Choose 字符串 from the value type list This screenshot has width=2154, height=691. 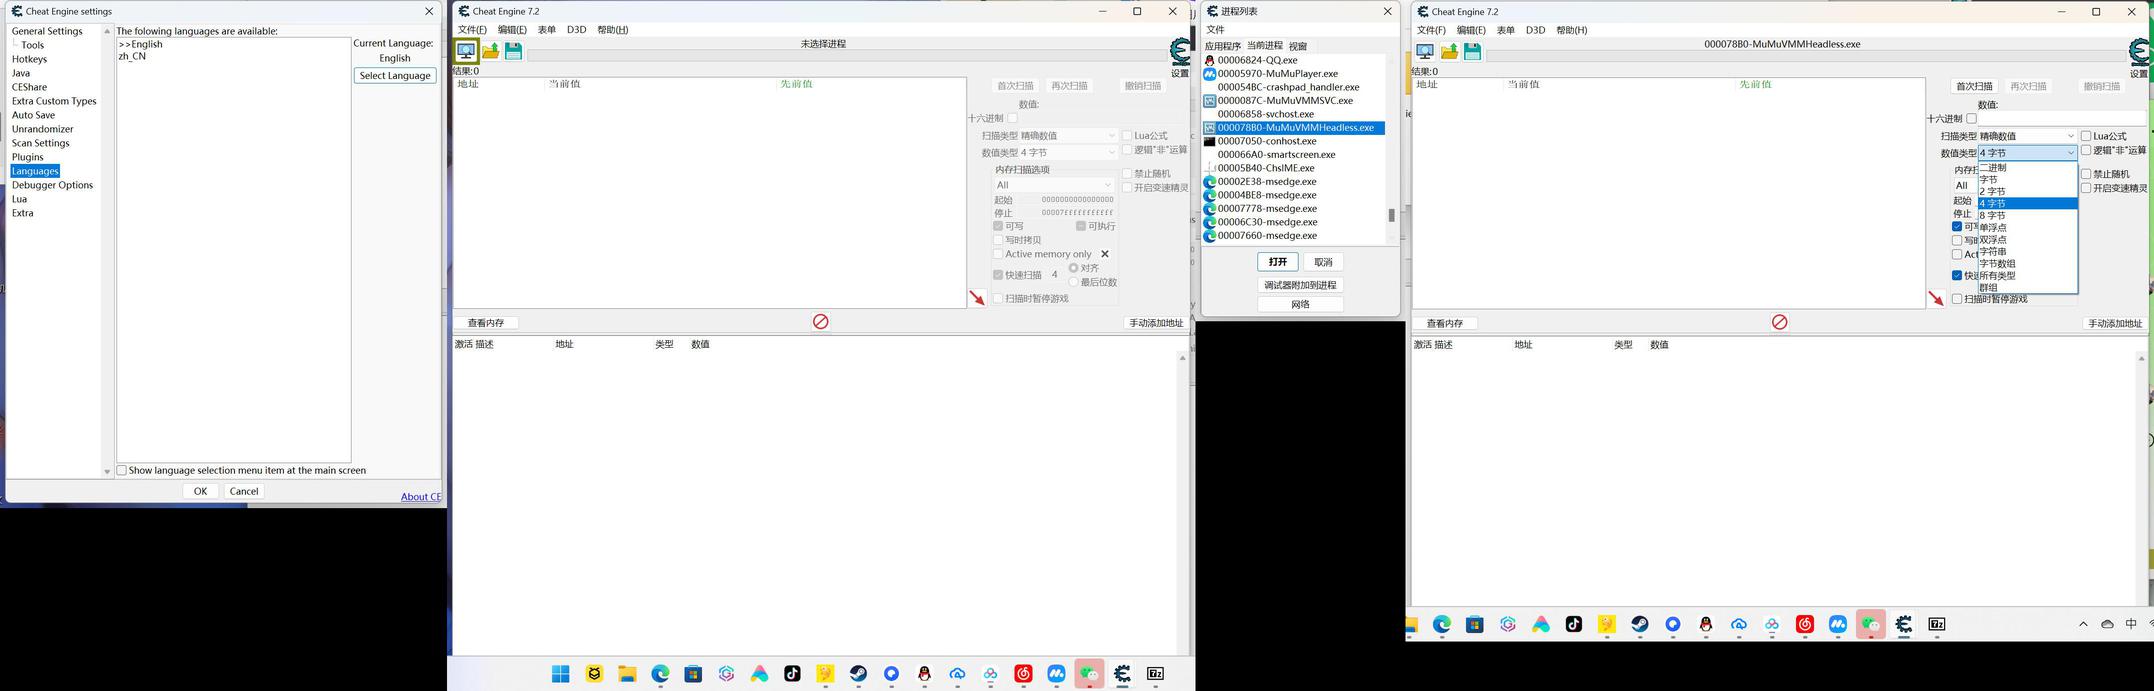coord(2027,252)
